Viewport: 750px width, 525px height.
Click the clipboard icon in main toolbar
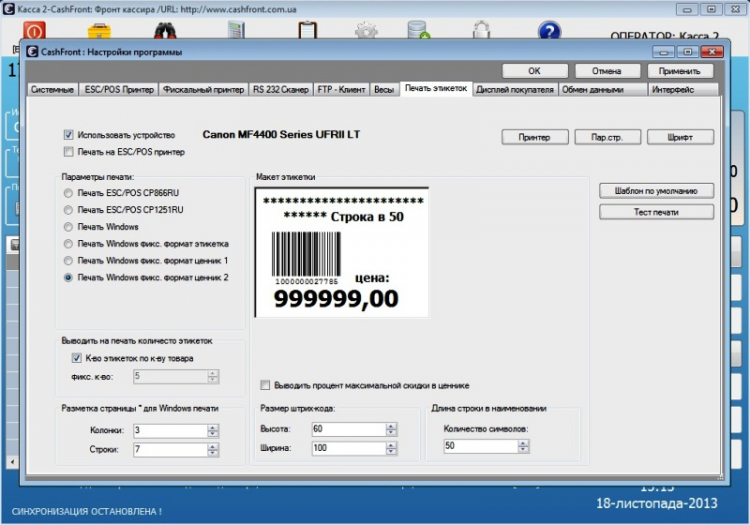pos(307,30)
